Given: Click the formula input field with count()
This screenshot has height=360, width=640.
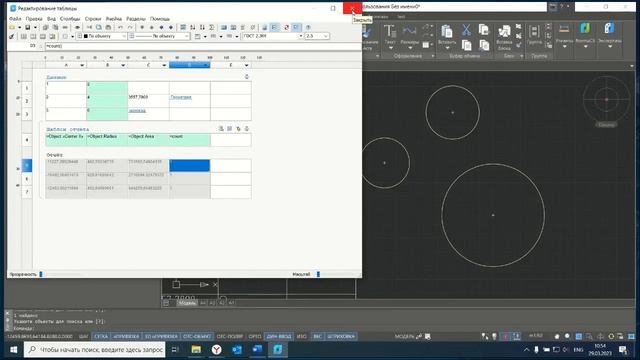Looking at the screenshot, I should (x=202, y=46).
